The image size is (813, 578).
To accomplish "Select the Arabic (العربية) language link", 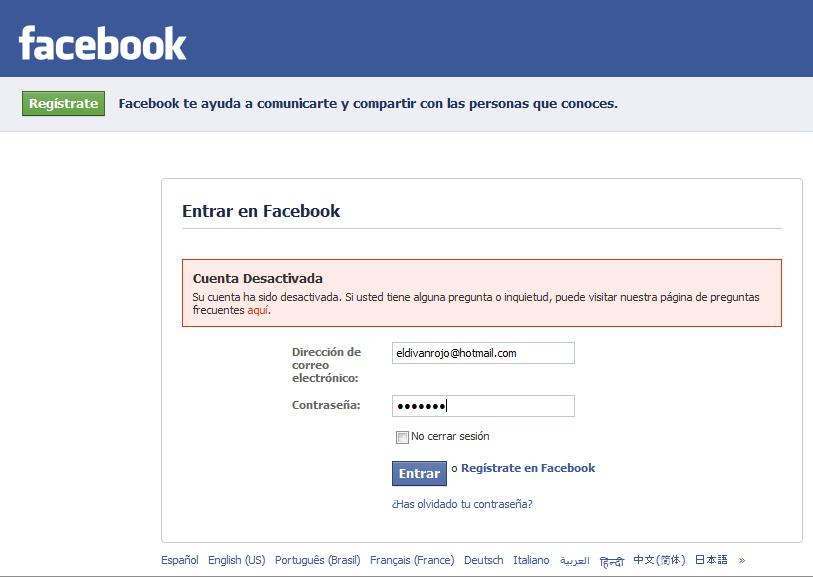I will 575,561.
